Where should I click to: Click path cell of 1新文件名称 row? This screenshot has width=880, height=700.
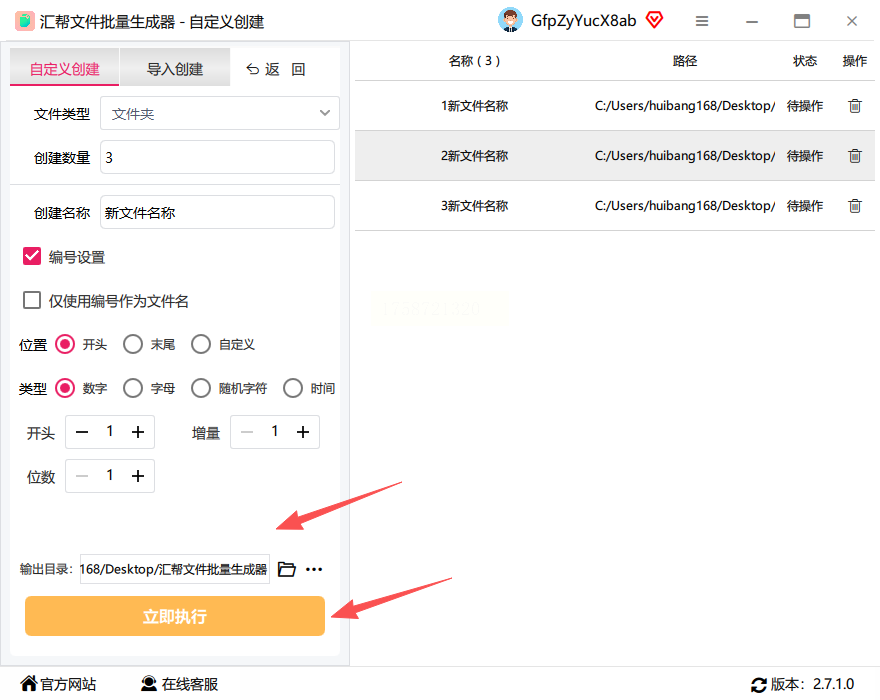tap(685, 106)
